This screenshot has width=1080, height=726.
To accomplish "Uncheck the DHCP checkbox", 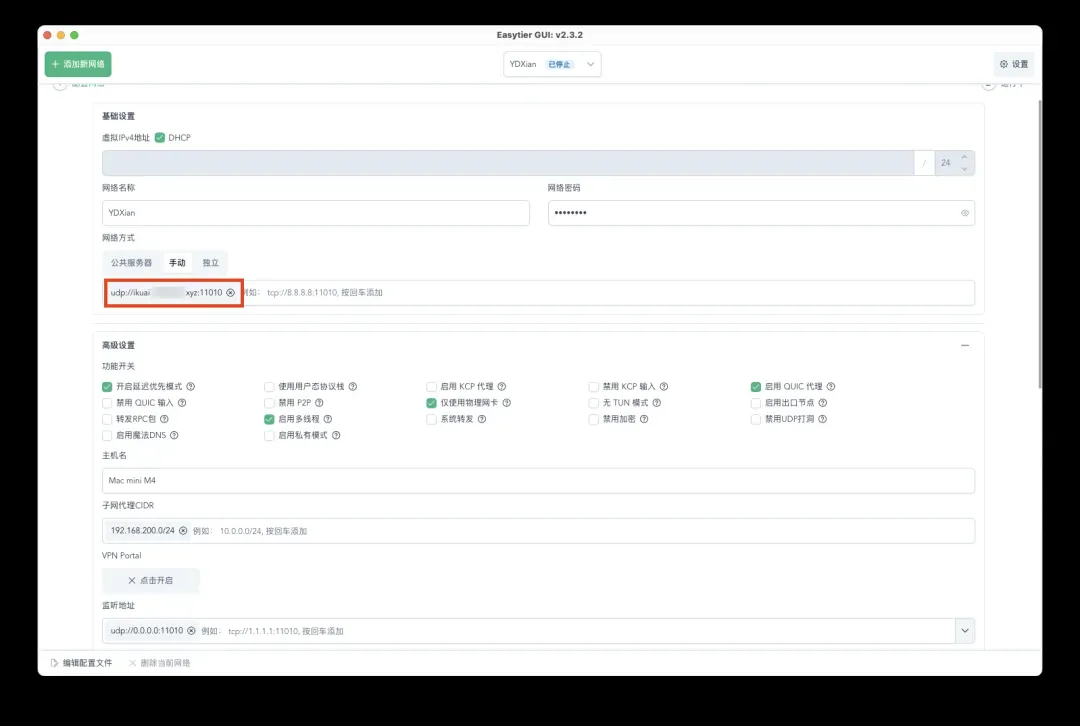I will pos(160,138).
